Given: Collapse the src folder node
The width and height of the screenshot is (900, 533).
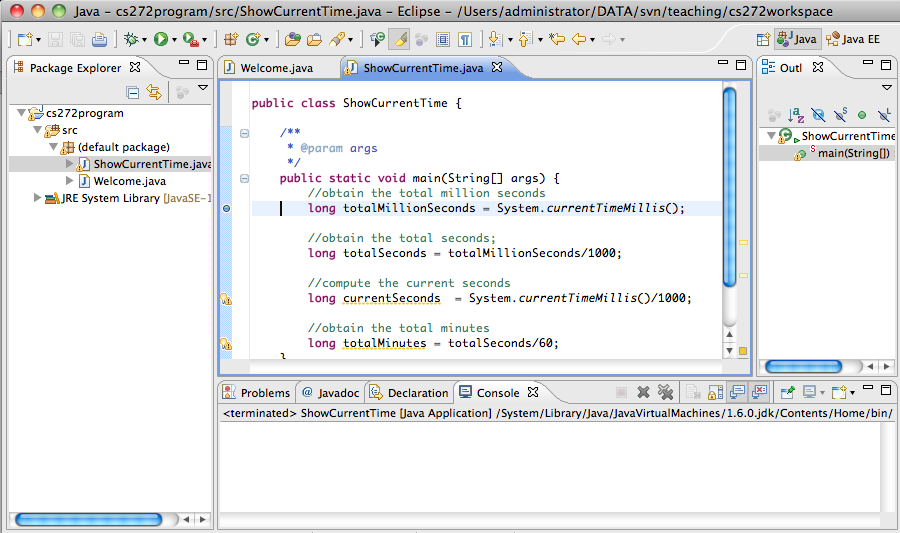Looking at the screenshot, I should 37,130.
